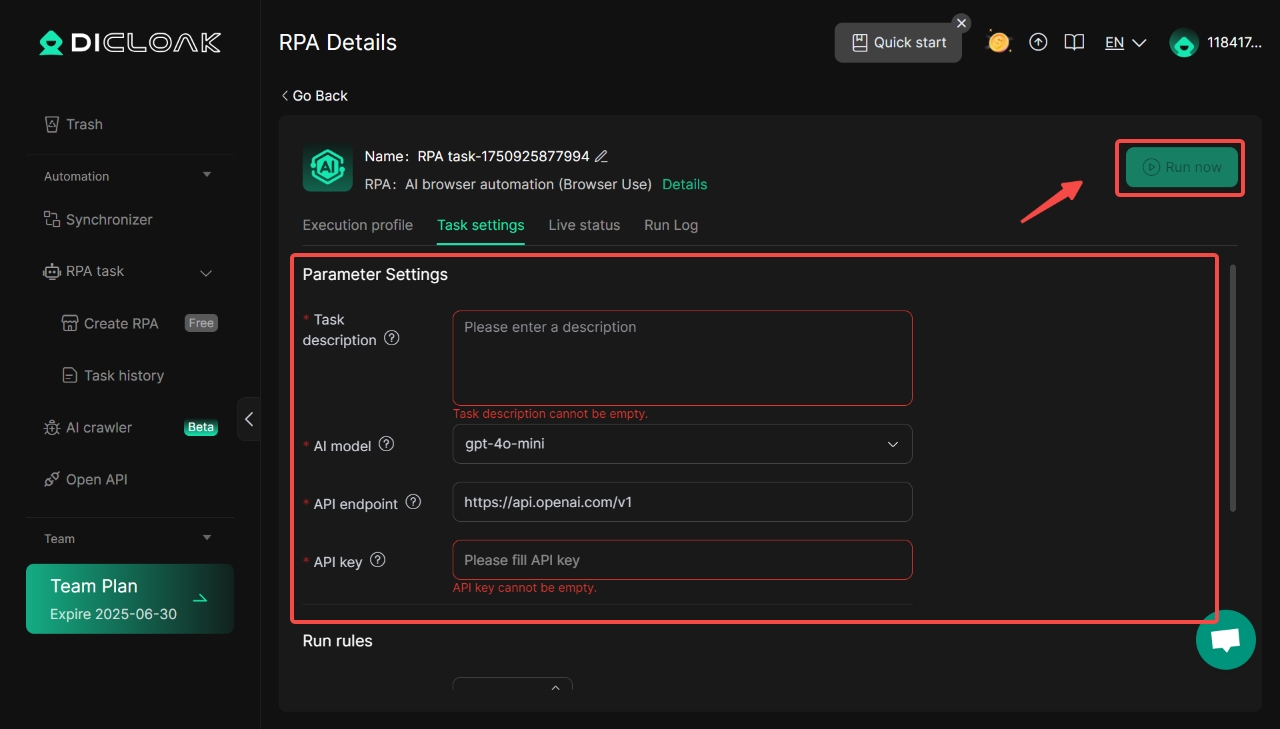Image resolution: width=1280 pixels, height=729 pixels.
Task: Open the AI model gpt-4o-mini dropdown
Action: [x=682, y=444]
